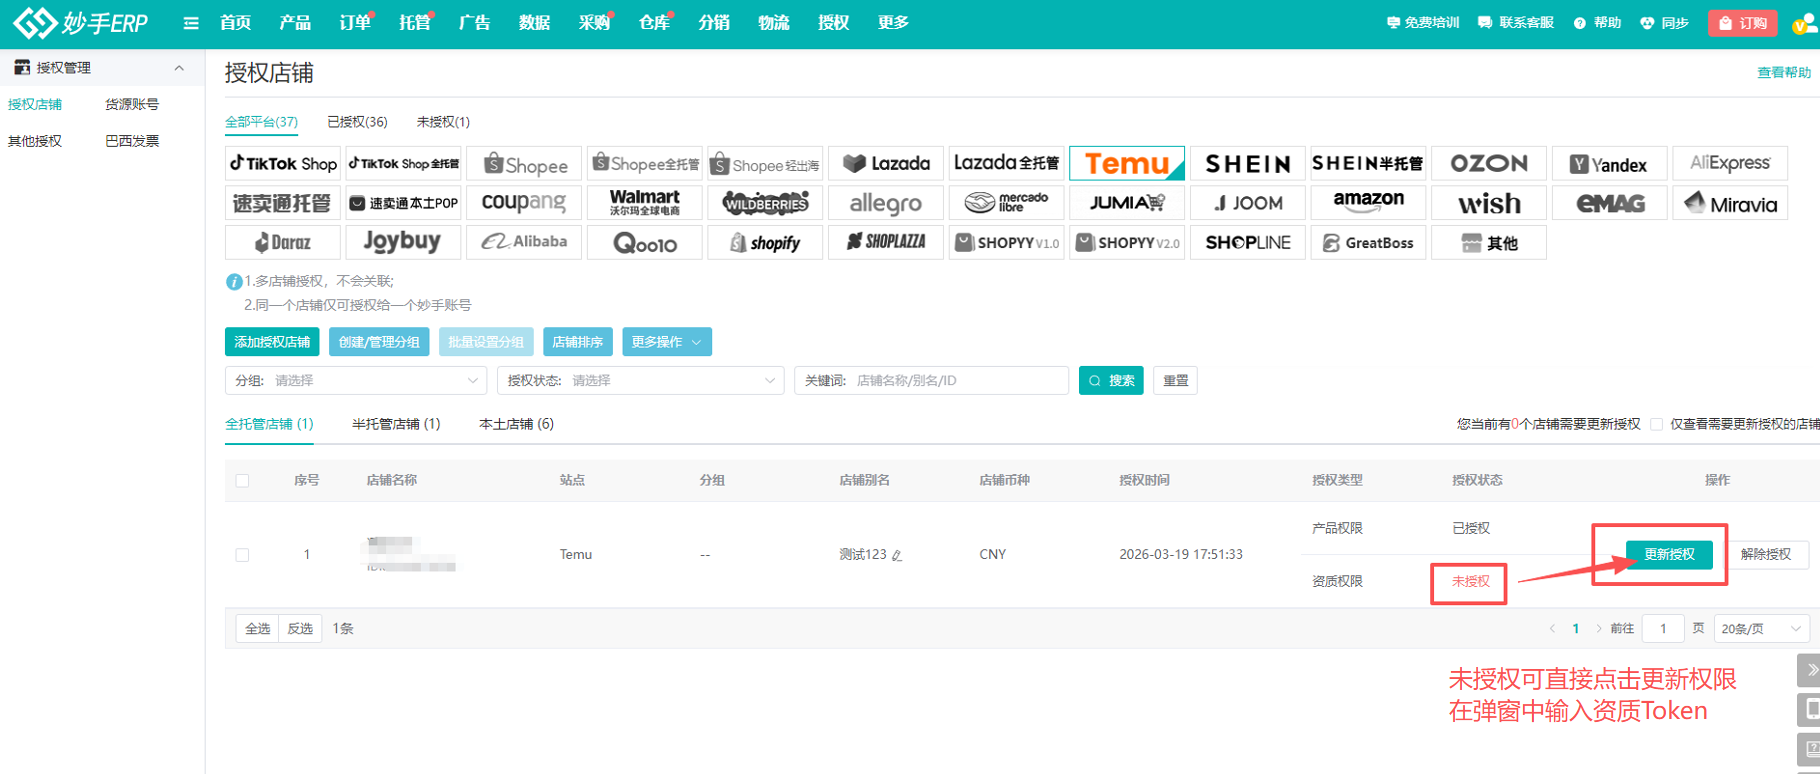This screenshot has width=1820, height=774.
Task: Open the 分组 group dropdown
Action: coord(356,381)
